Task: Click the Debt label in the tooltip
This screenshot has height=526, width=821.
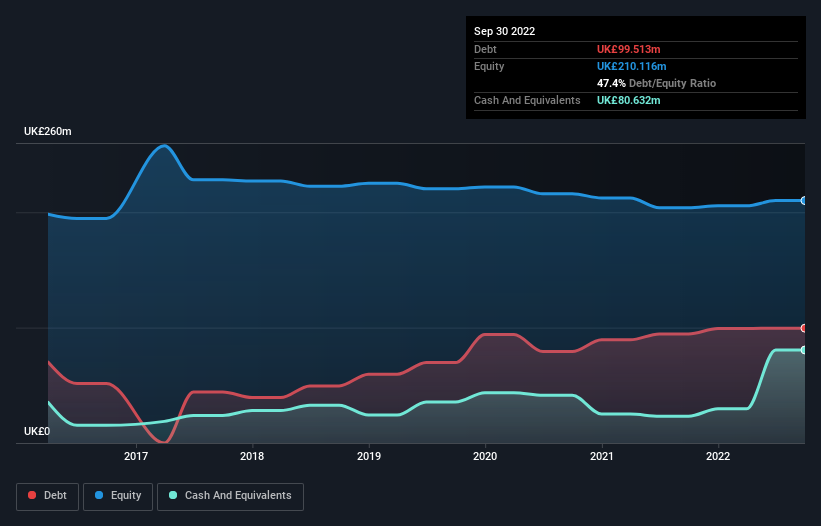Action: 485,49
